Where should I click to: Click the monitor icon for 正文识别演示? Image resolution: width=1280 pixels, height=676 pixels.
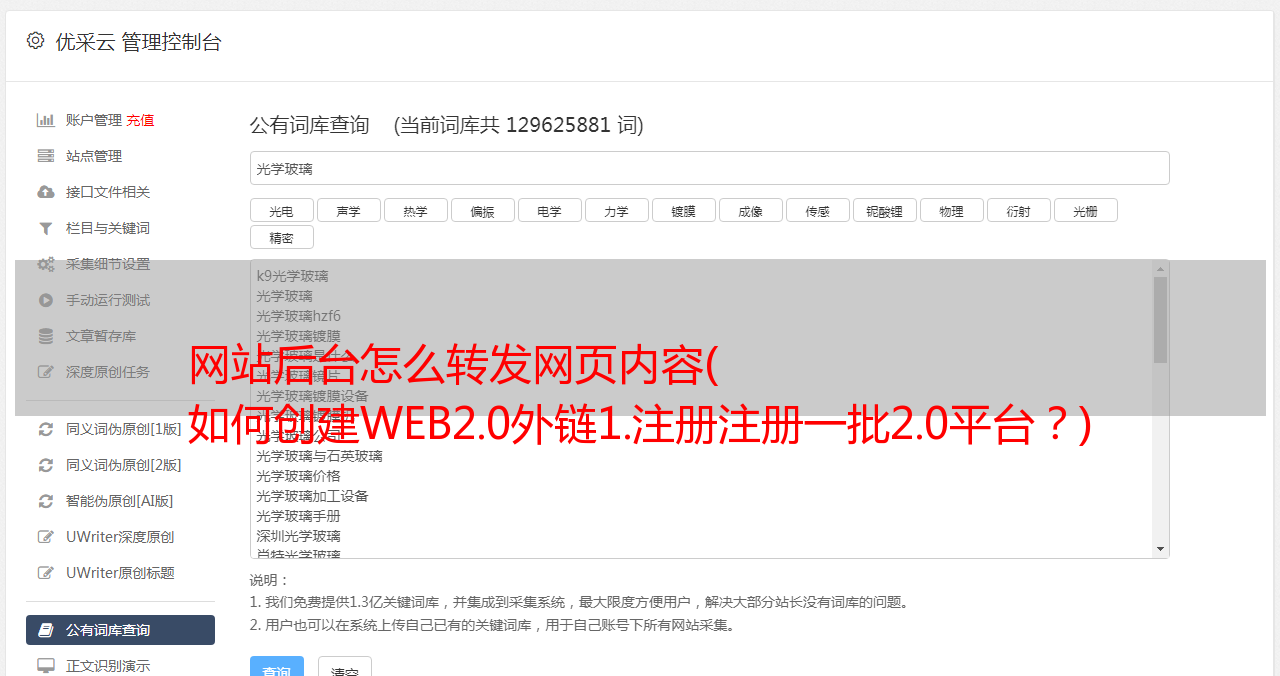[x=46, y=666]
